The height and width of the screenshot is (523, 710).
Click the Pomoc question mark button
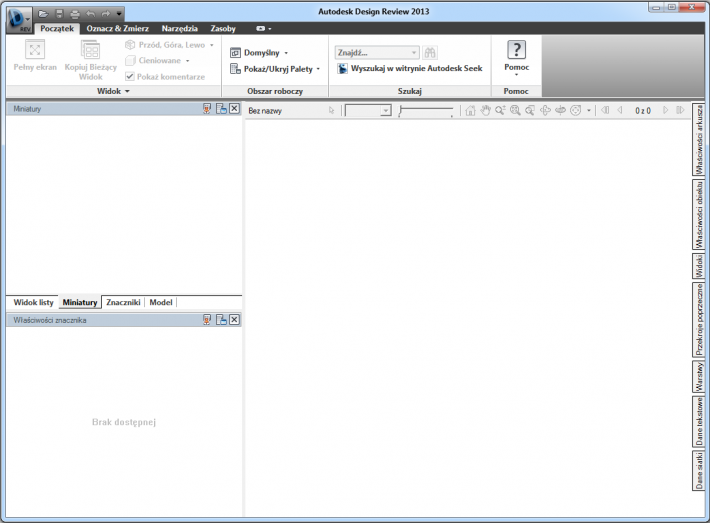pyautogui.click(x=516, y=49)
